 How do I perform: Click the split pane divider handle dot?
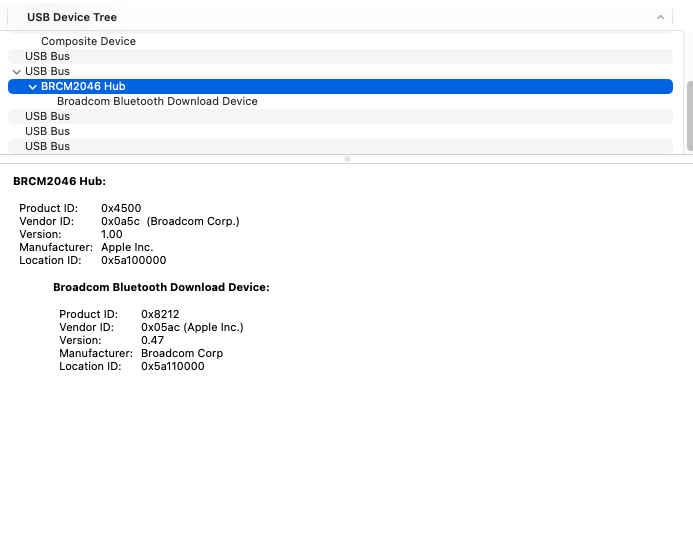tap(347, 159)
